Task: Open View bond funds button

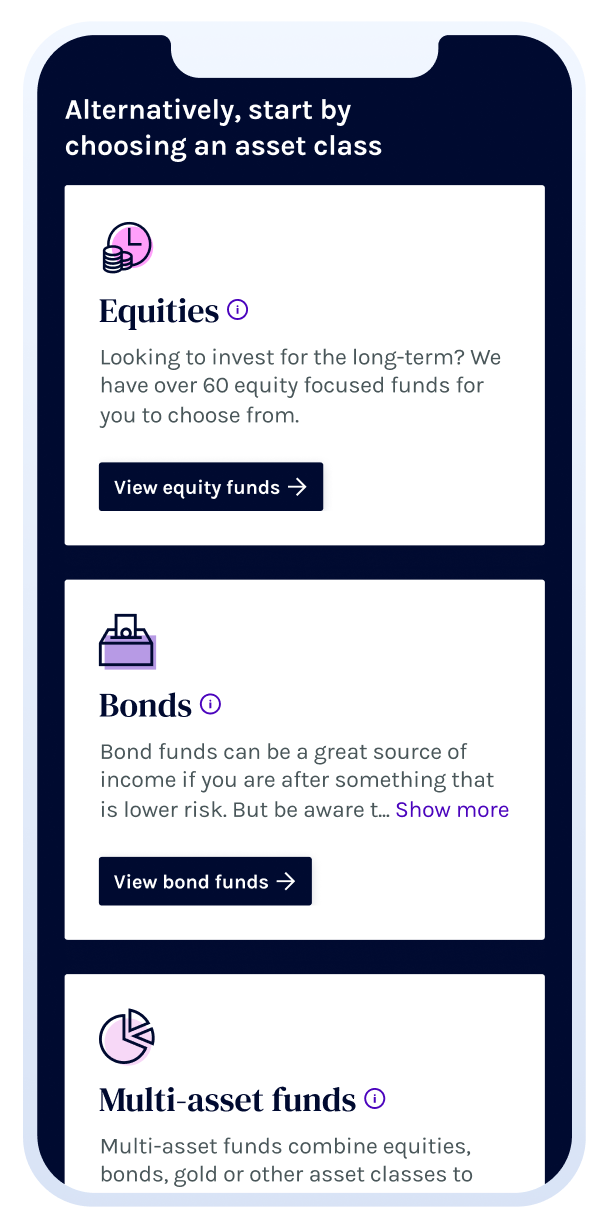Action: pos(205,881)
